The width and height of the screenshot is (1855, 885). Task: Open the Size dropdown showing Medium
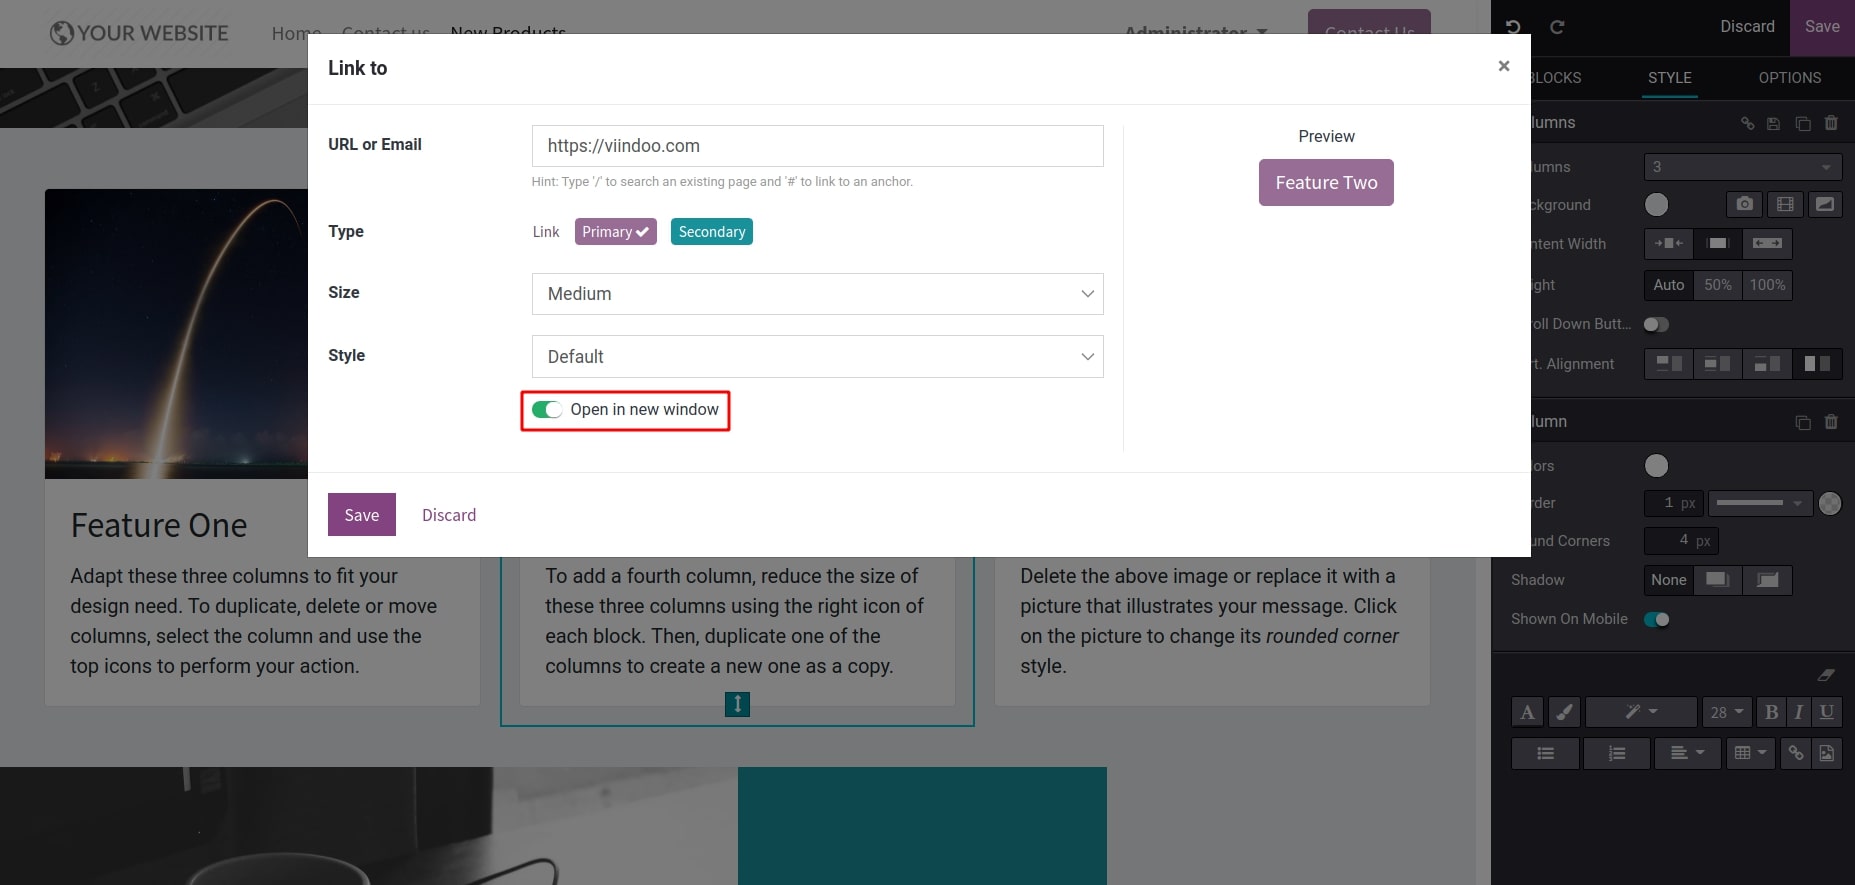point(817,294)
